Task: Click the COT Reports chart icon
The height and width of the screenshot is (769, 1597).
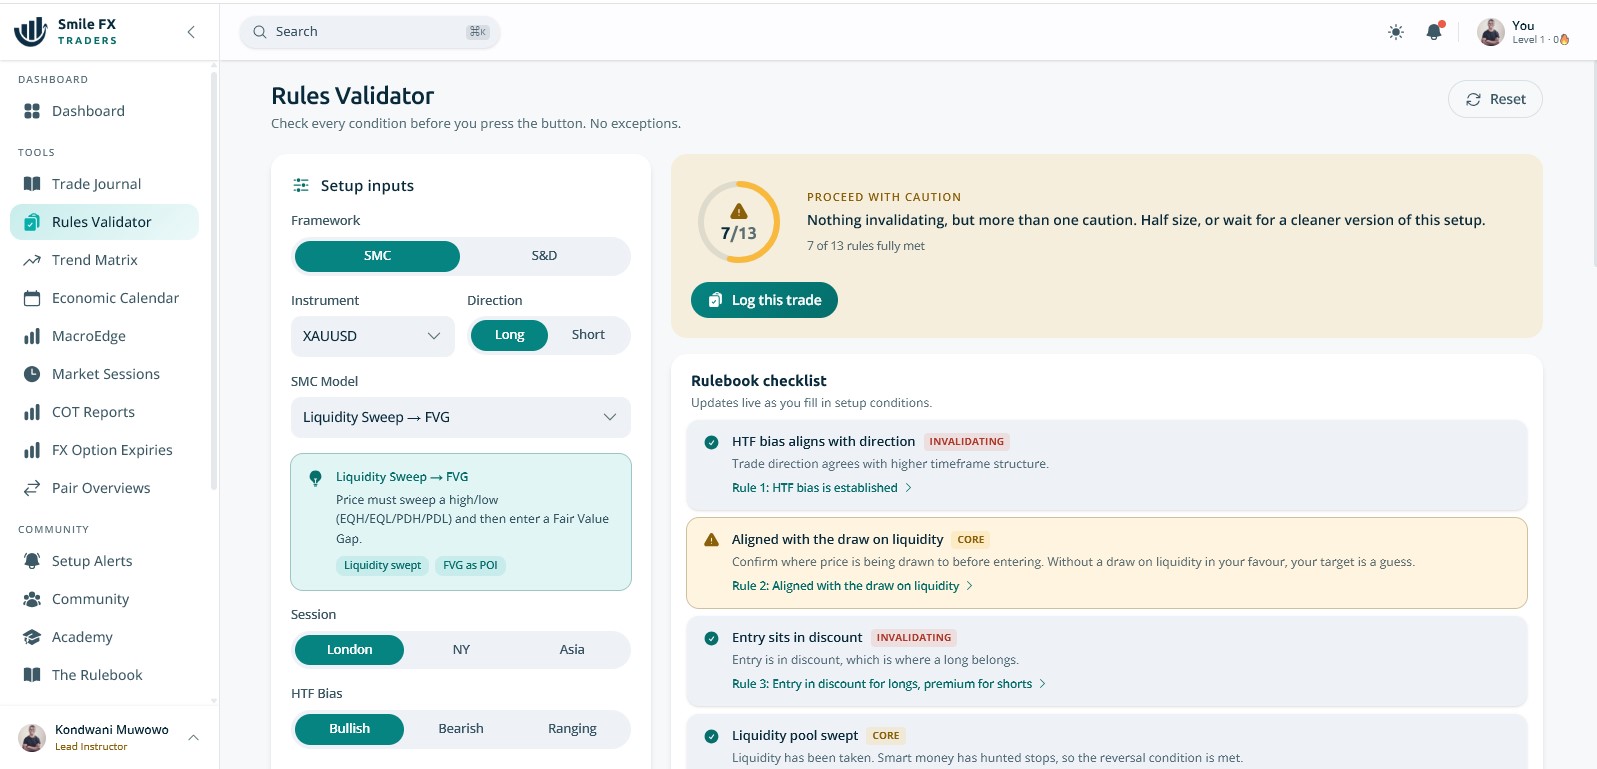Action: point(32,412)
